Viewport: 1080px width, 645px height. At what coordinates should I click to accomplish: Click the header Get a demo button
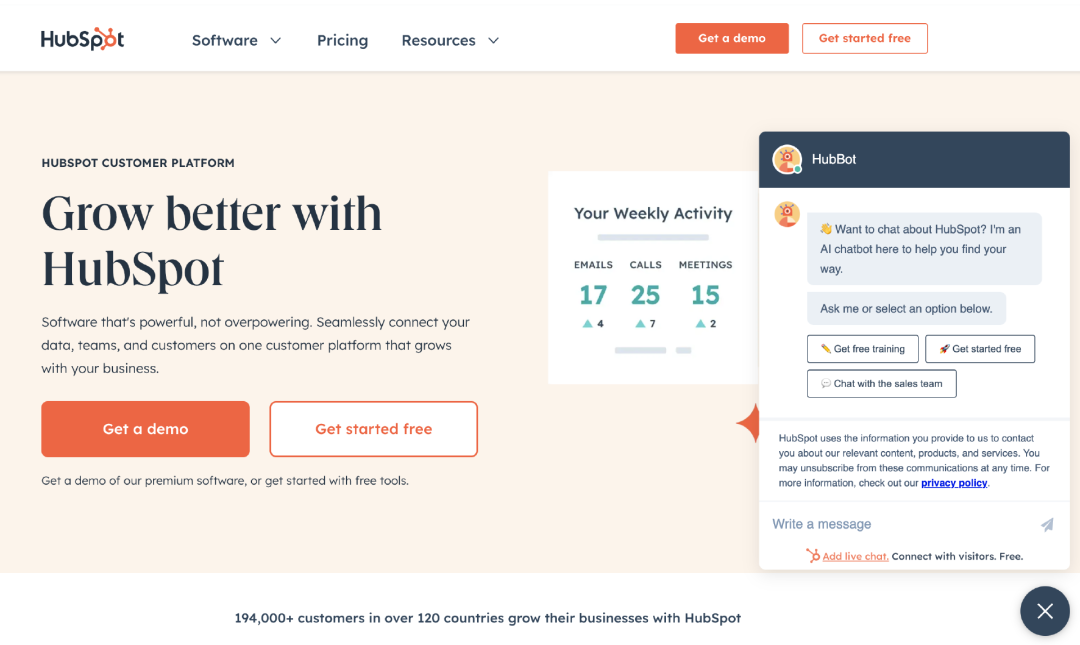[731, 39]
